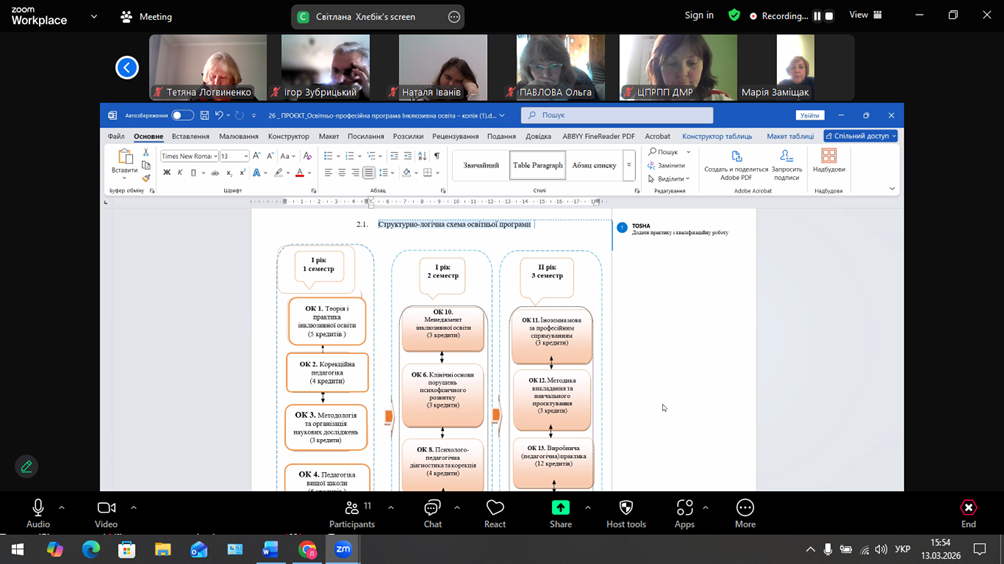Click the Format Painter brush icon
Image resolution: width=1004 pixels, height=564 pixels.
click(x=146, y=177)
